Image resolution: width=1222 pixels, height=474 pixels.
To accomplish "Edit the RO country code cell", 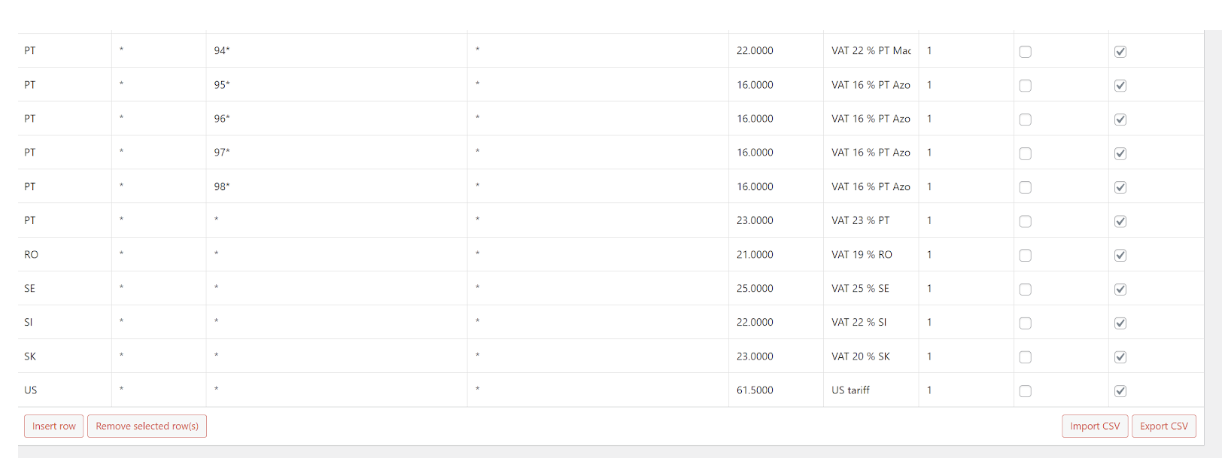I will pyautogui.click(x=64, y=254).
